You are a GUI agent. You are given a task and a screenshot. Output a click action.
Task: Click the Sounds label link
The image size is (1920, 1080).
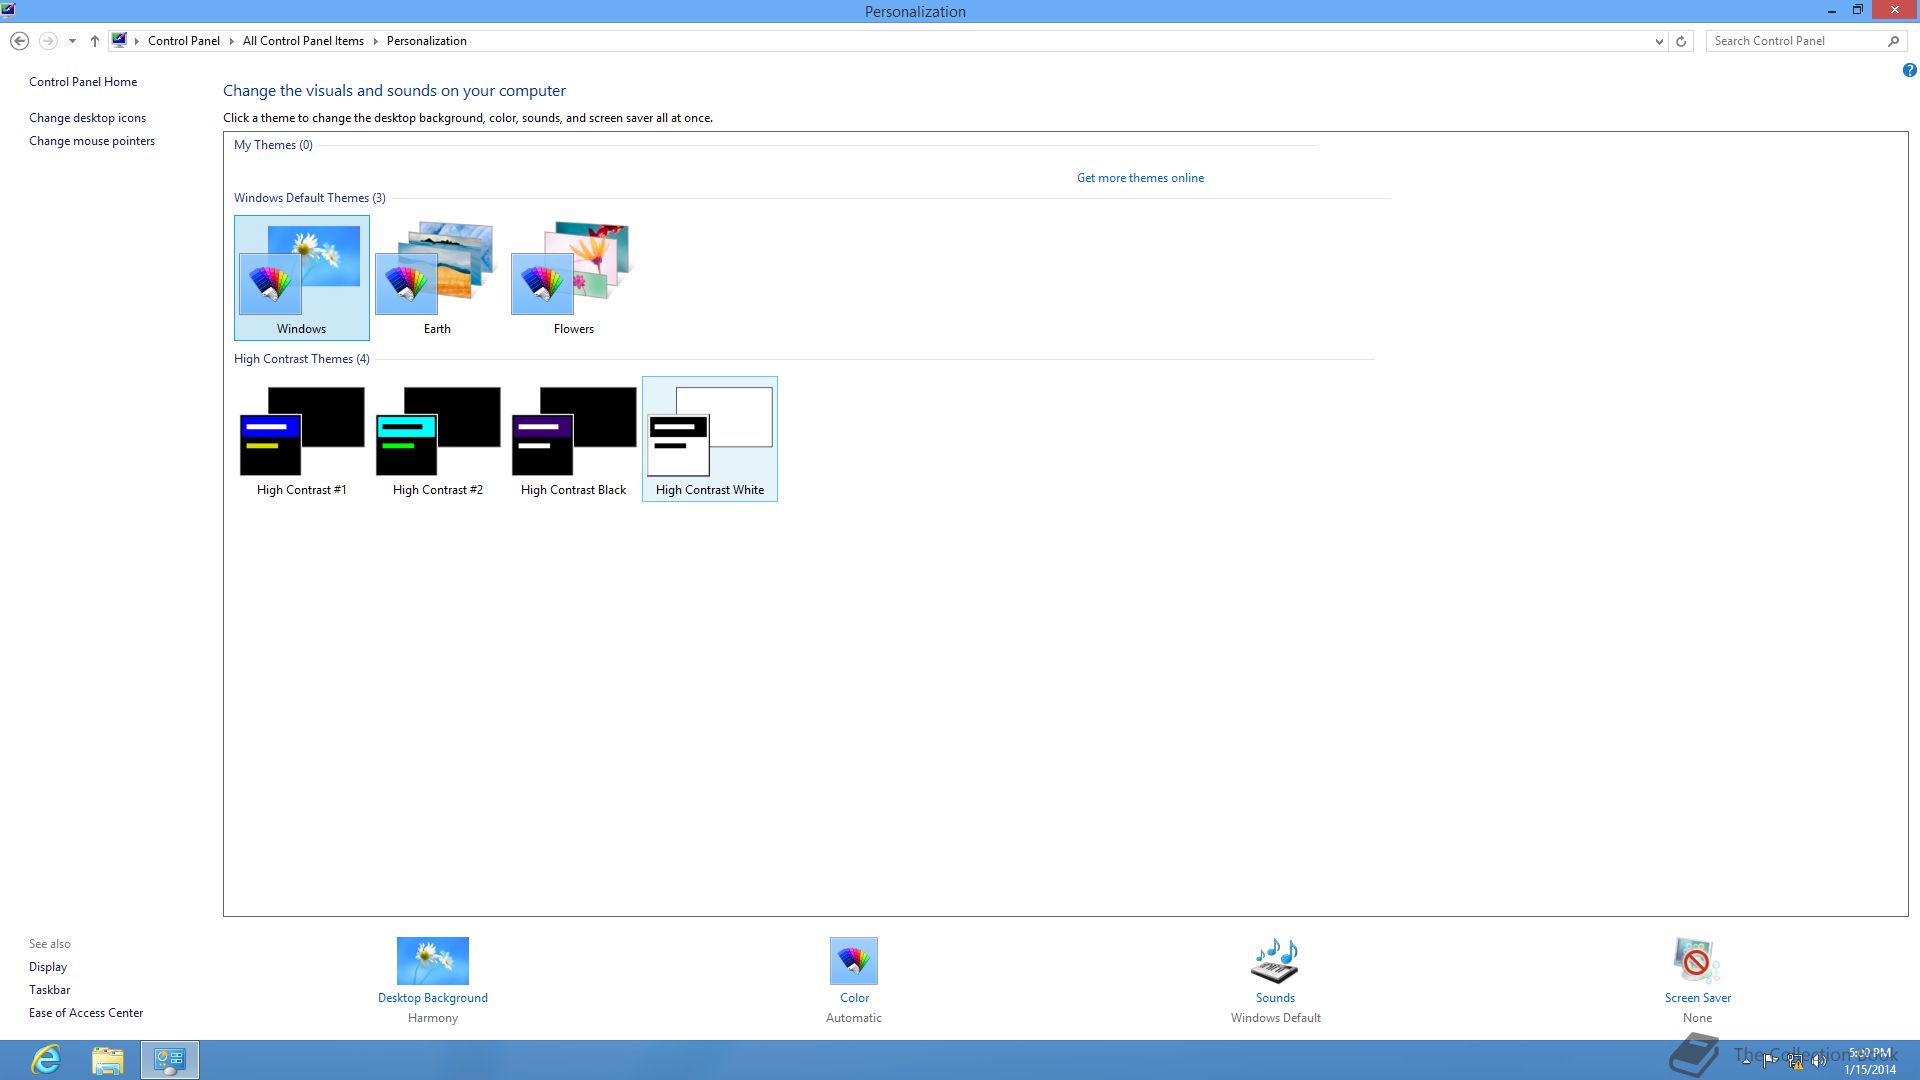click(1275, 998)
